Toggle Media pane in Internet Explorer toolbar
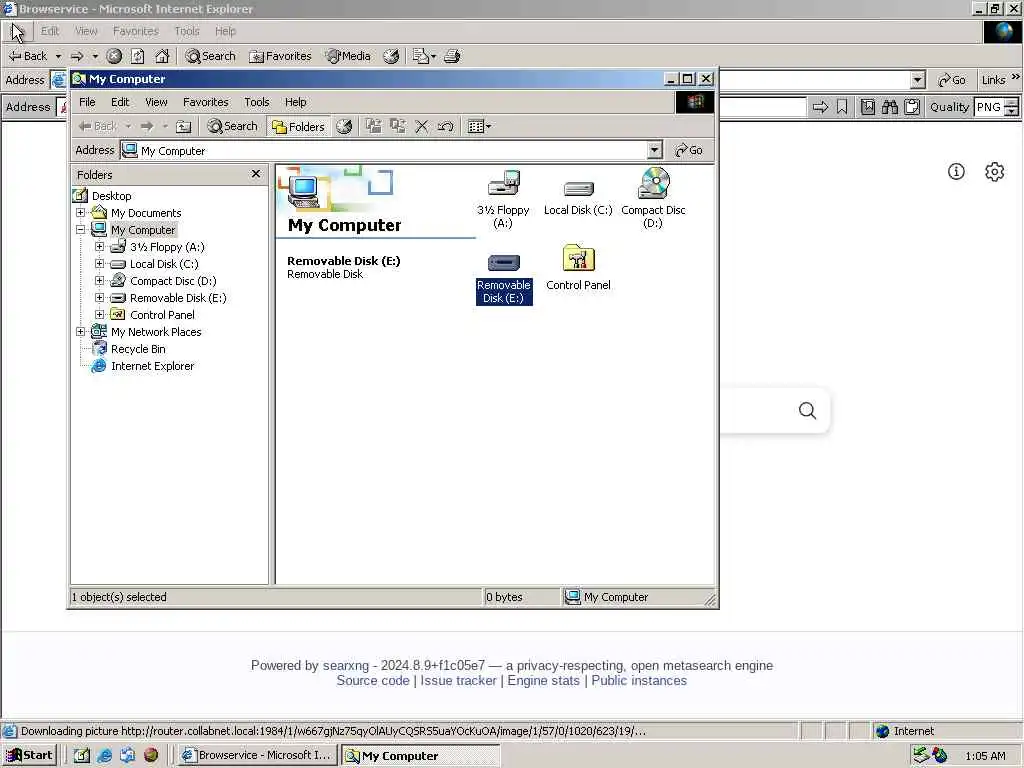1024x768 pixels. pos(348,56)
